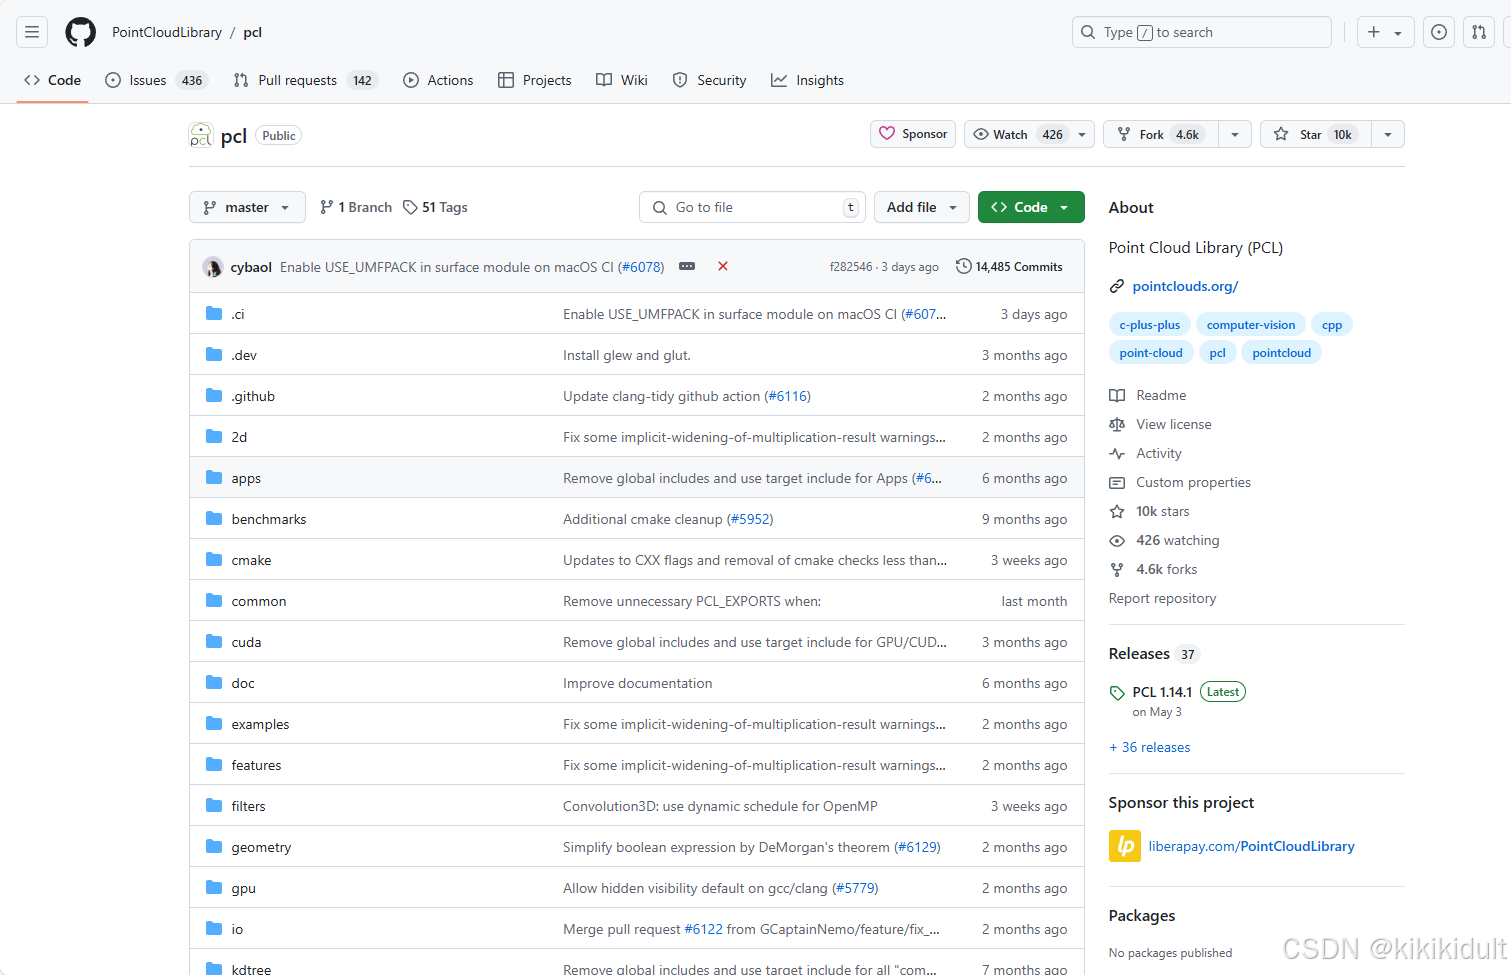The height and width of the screenshot is (975, 1511).
Task: Open pull requests icon in top header
Action: [1479, 32]
